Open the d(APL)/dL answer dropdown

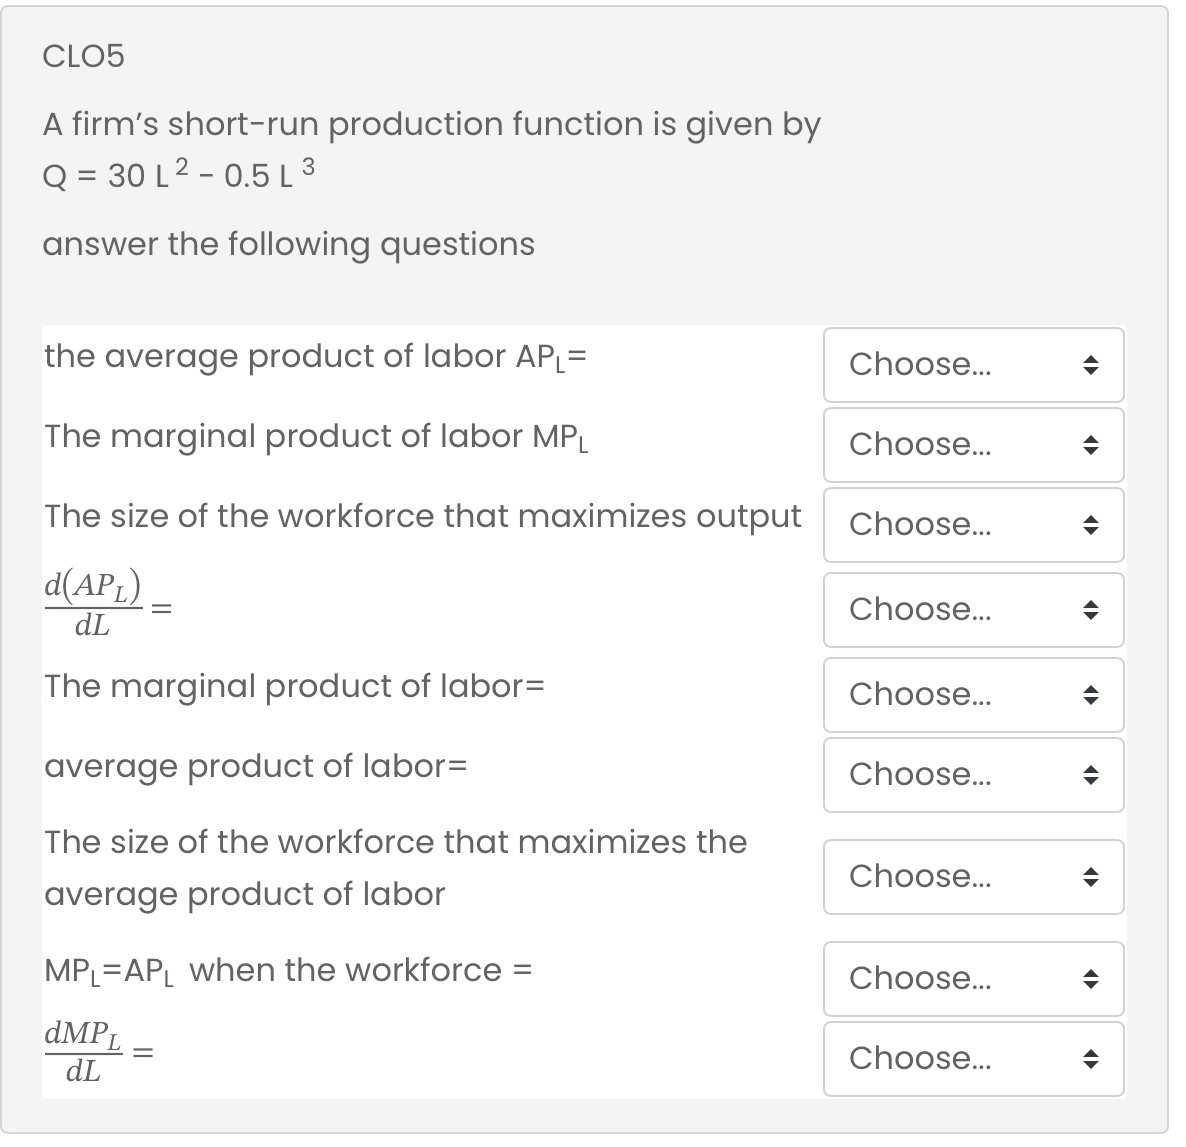coord(972,610)
